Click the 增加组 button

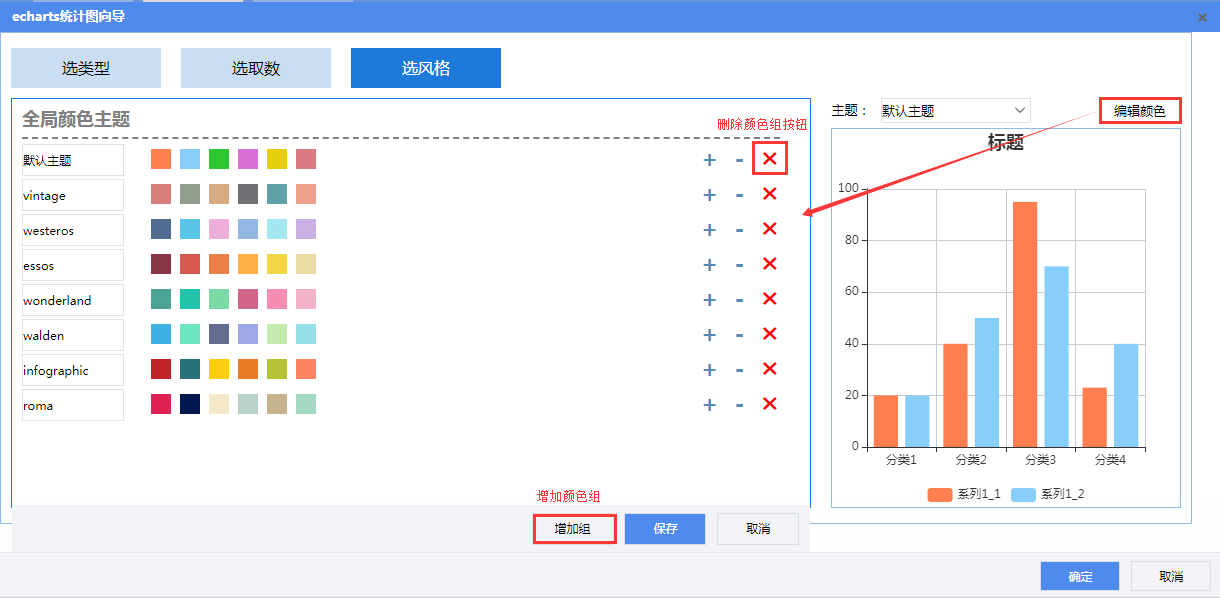573,529
